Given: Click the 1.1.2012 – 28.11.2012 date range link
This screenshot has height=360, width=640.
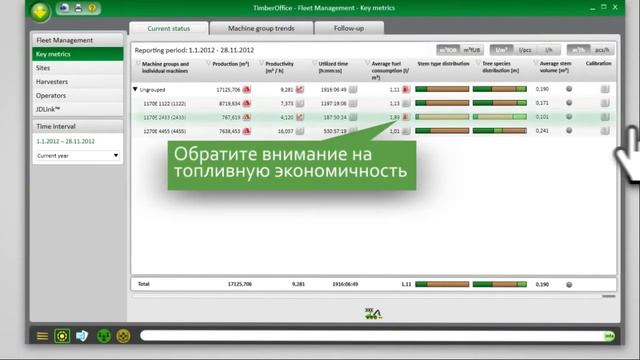Looking at the screenshot, I should coord(65,141).
